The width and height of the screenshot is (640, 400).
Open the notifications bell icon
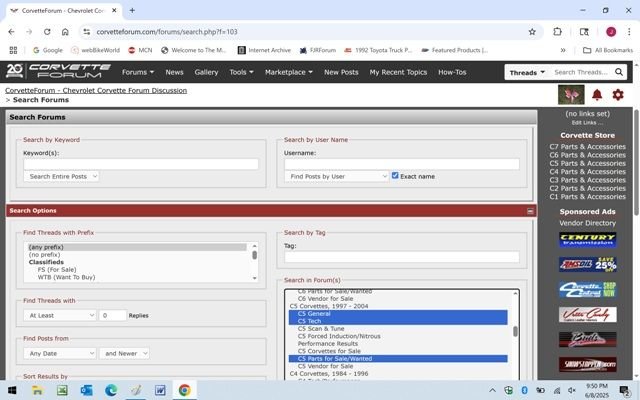click(x=597, y=95)
